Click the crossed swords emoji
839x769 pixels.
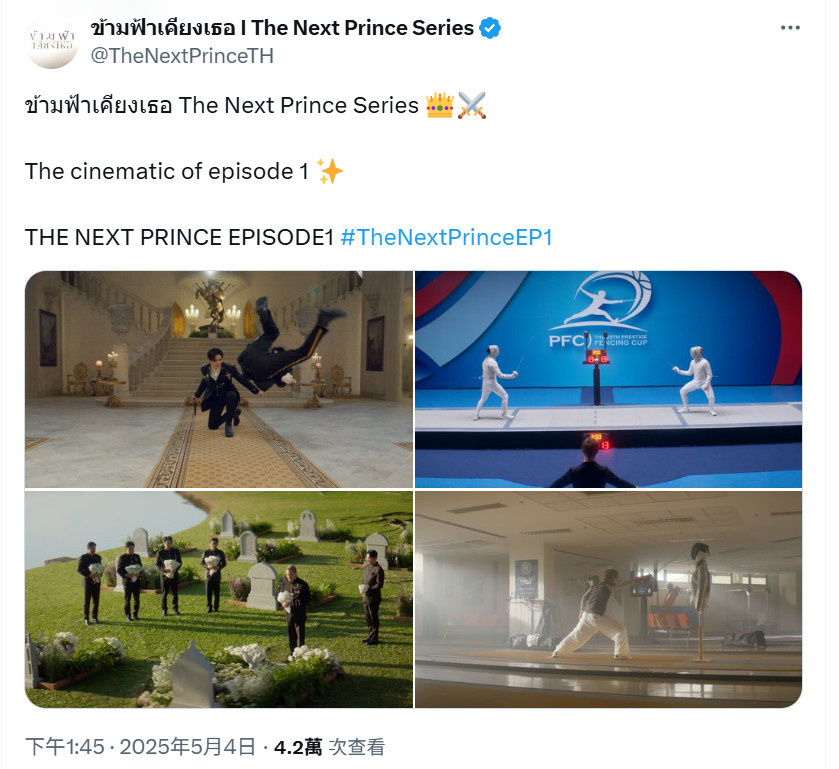[472, 105]
